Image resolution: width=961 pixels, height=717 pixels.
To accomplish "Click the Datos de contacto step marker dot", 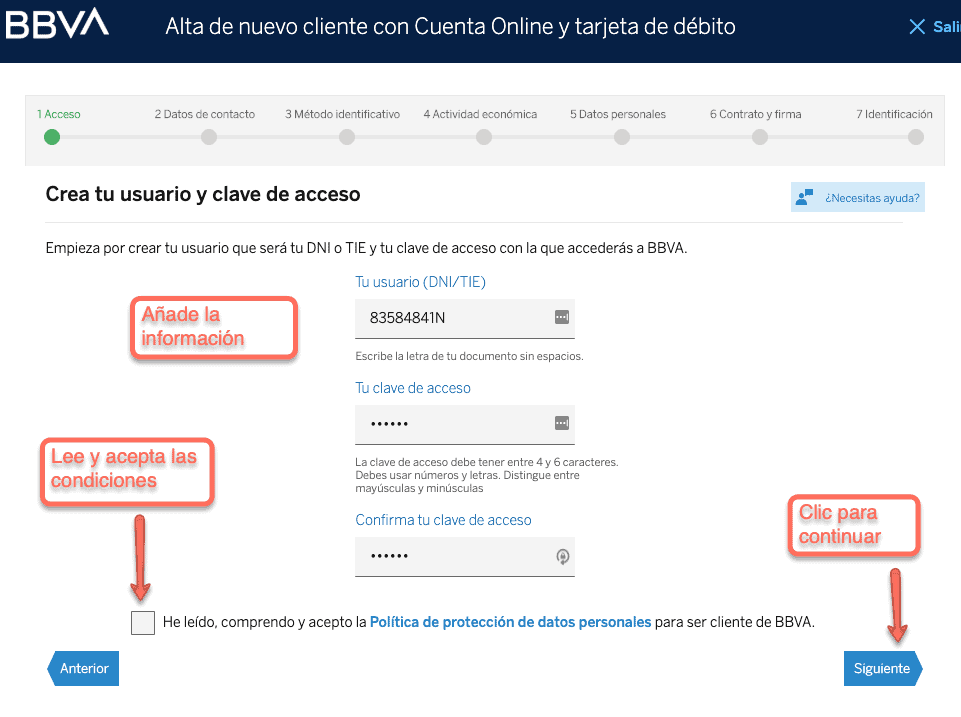I will coord(209,137).
